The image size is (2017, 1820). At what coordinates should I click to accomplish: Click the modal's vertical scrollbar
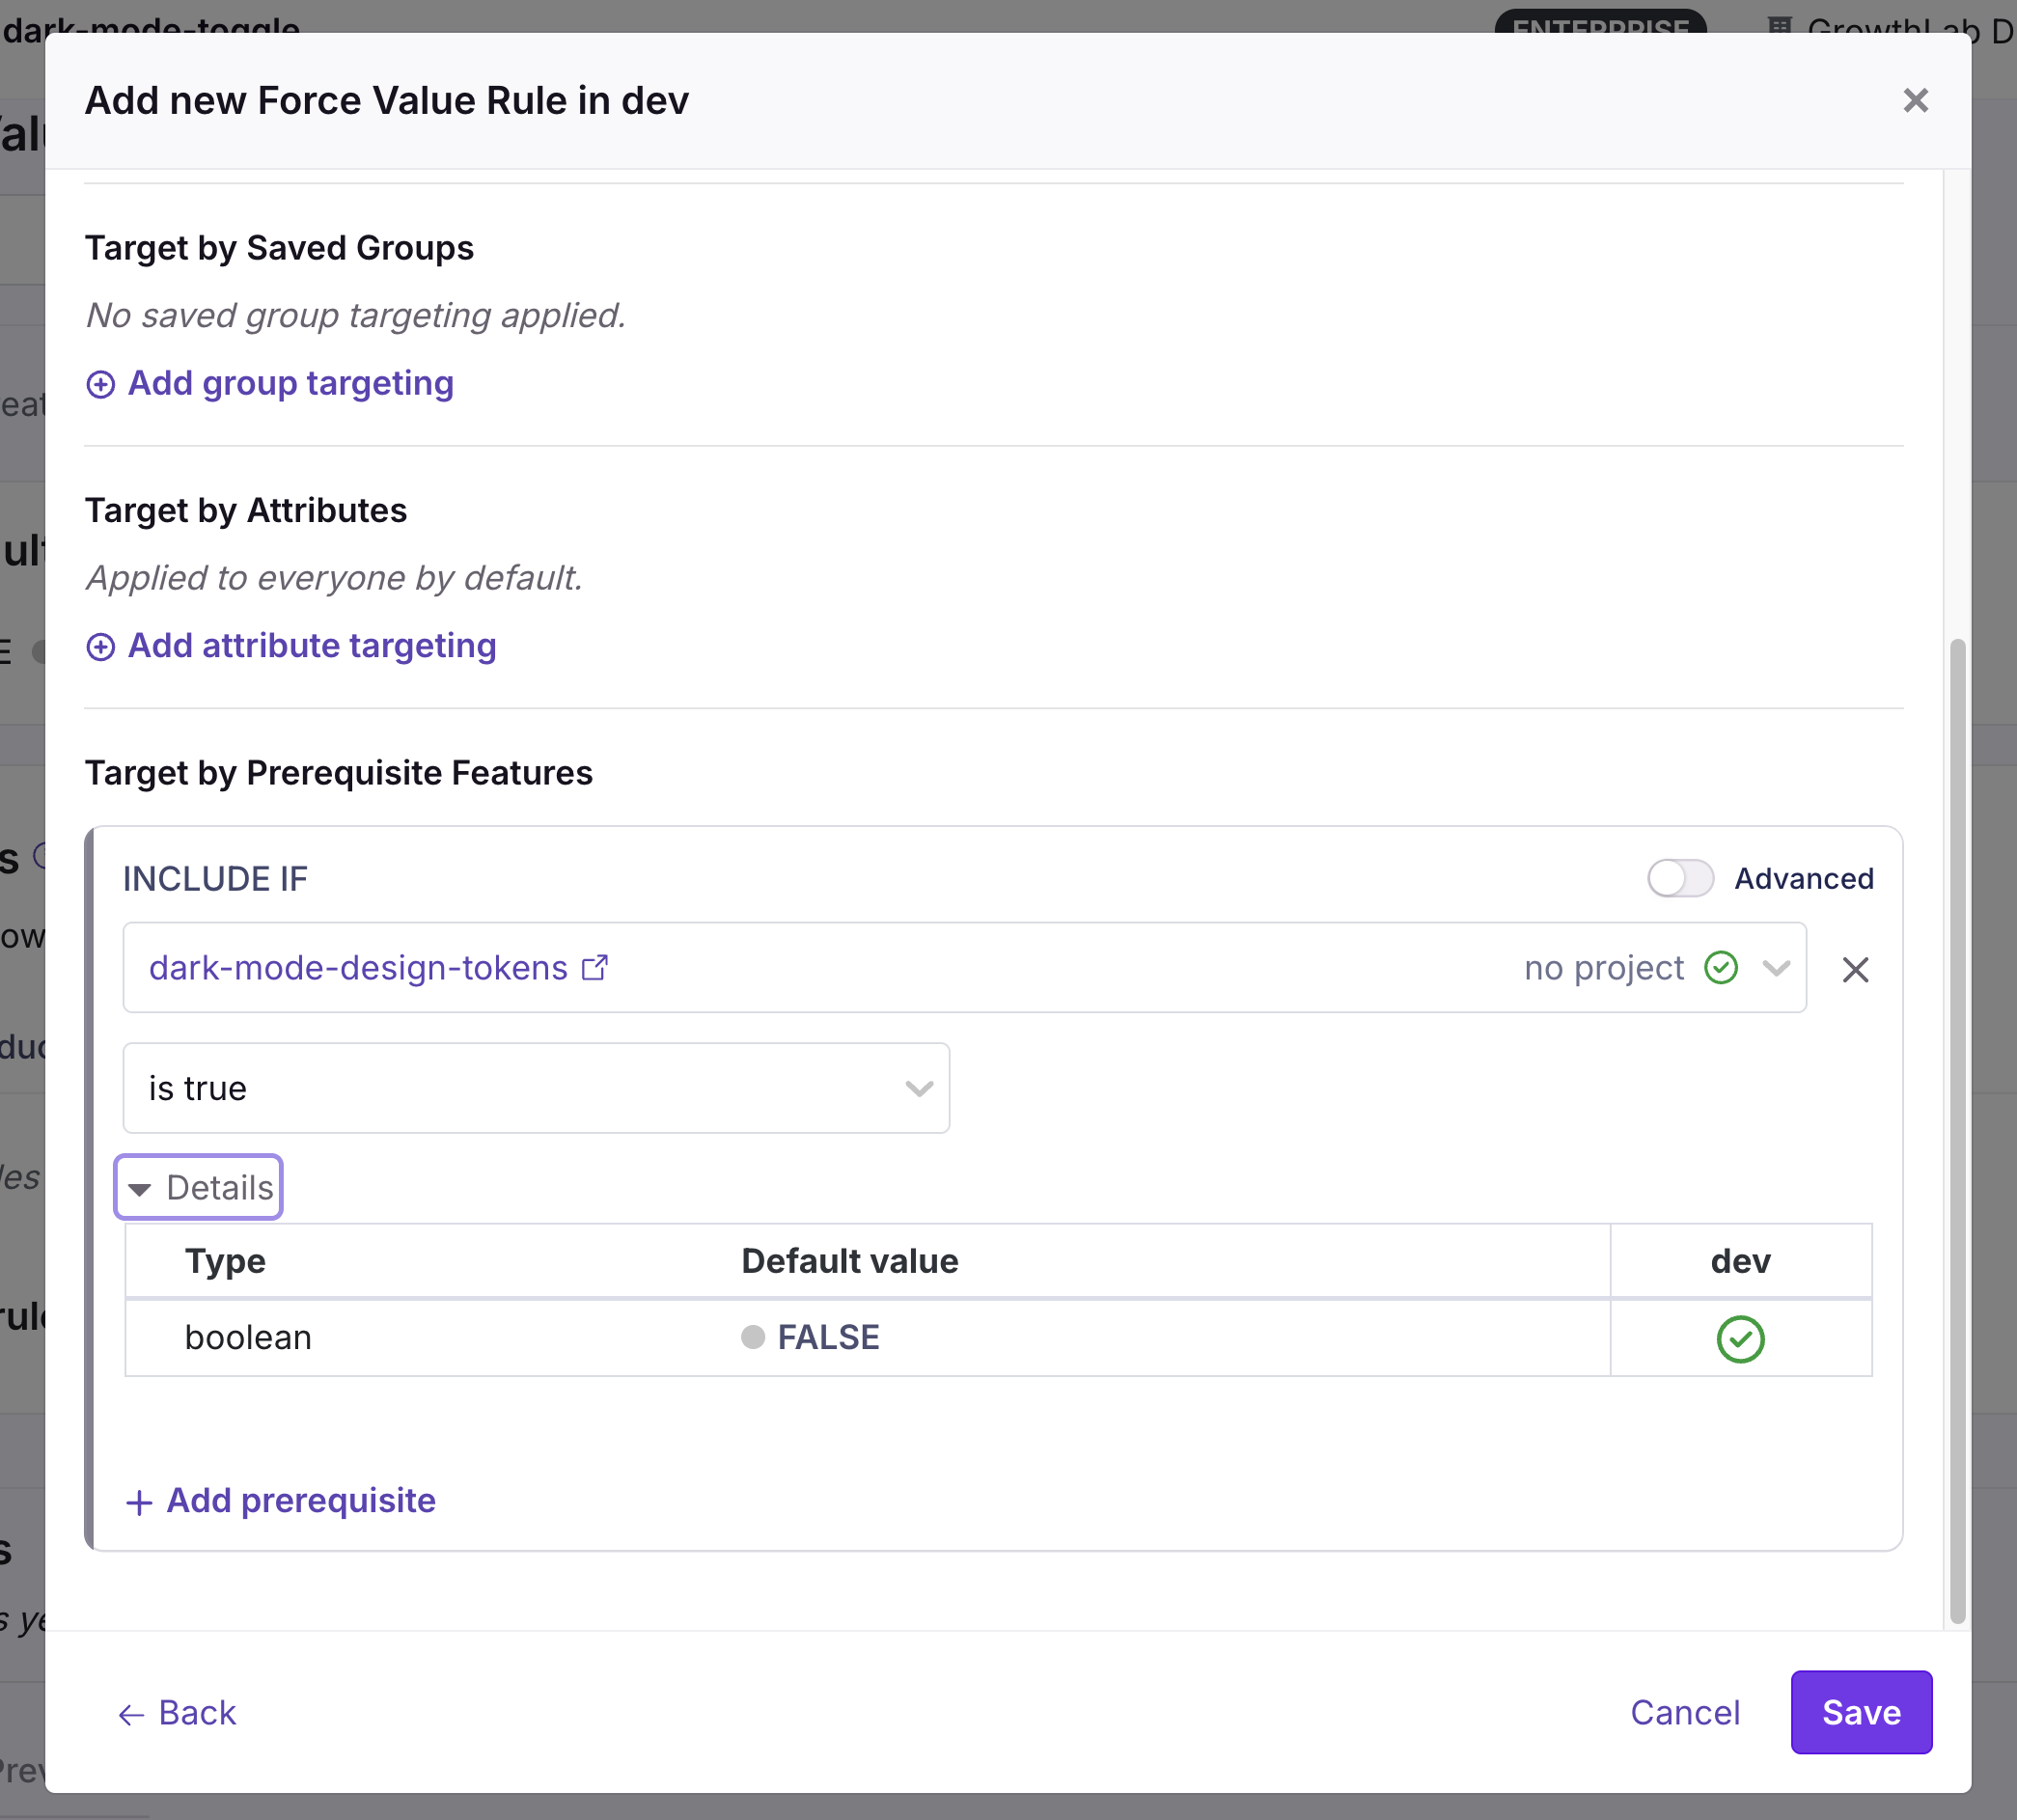pyautogui.click(x=1957, y=1130)
